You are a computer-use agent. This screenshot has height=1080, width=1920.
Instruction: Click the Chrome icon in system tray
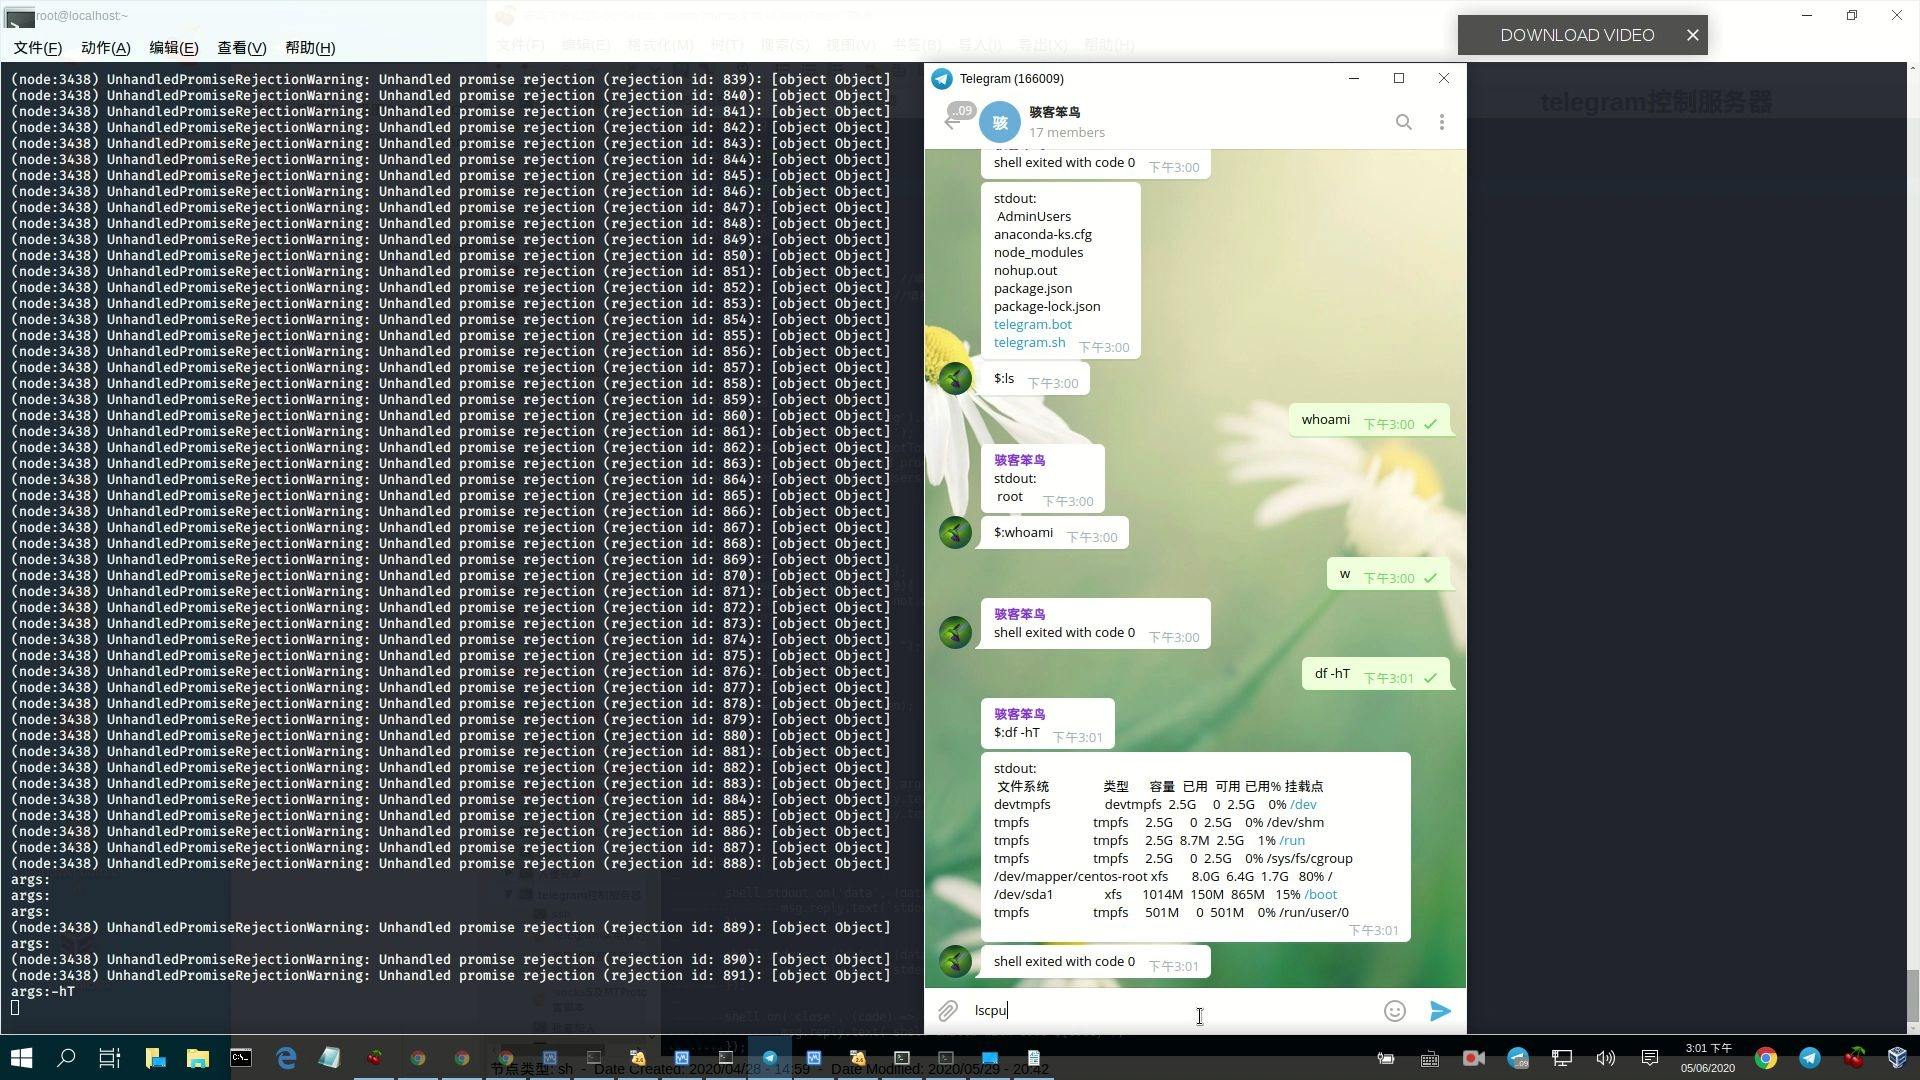click(x=1765, y=1058)
